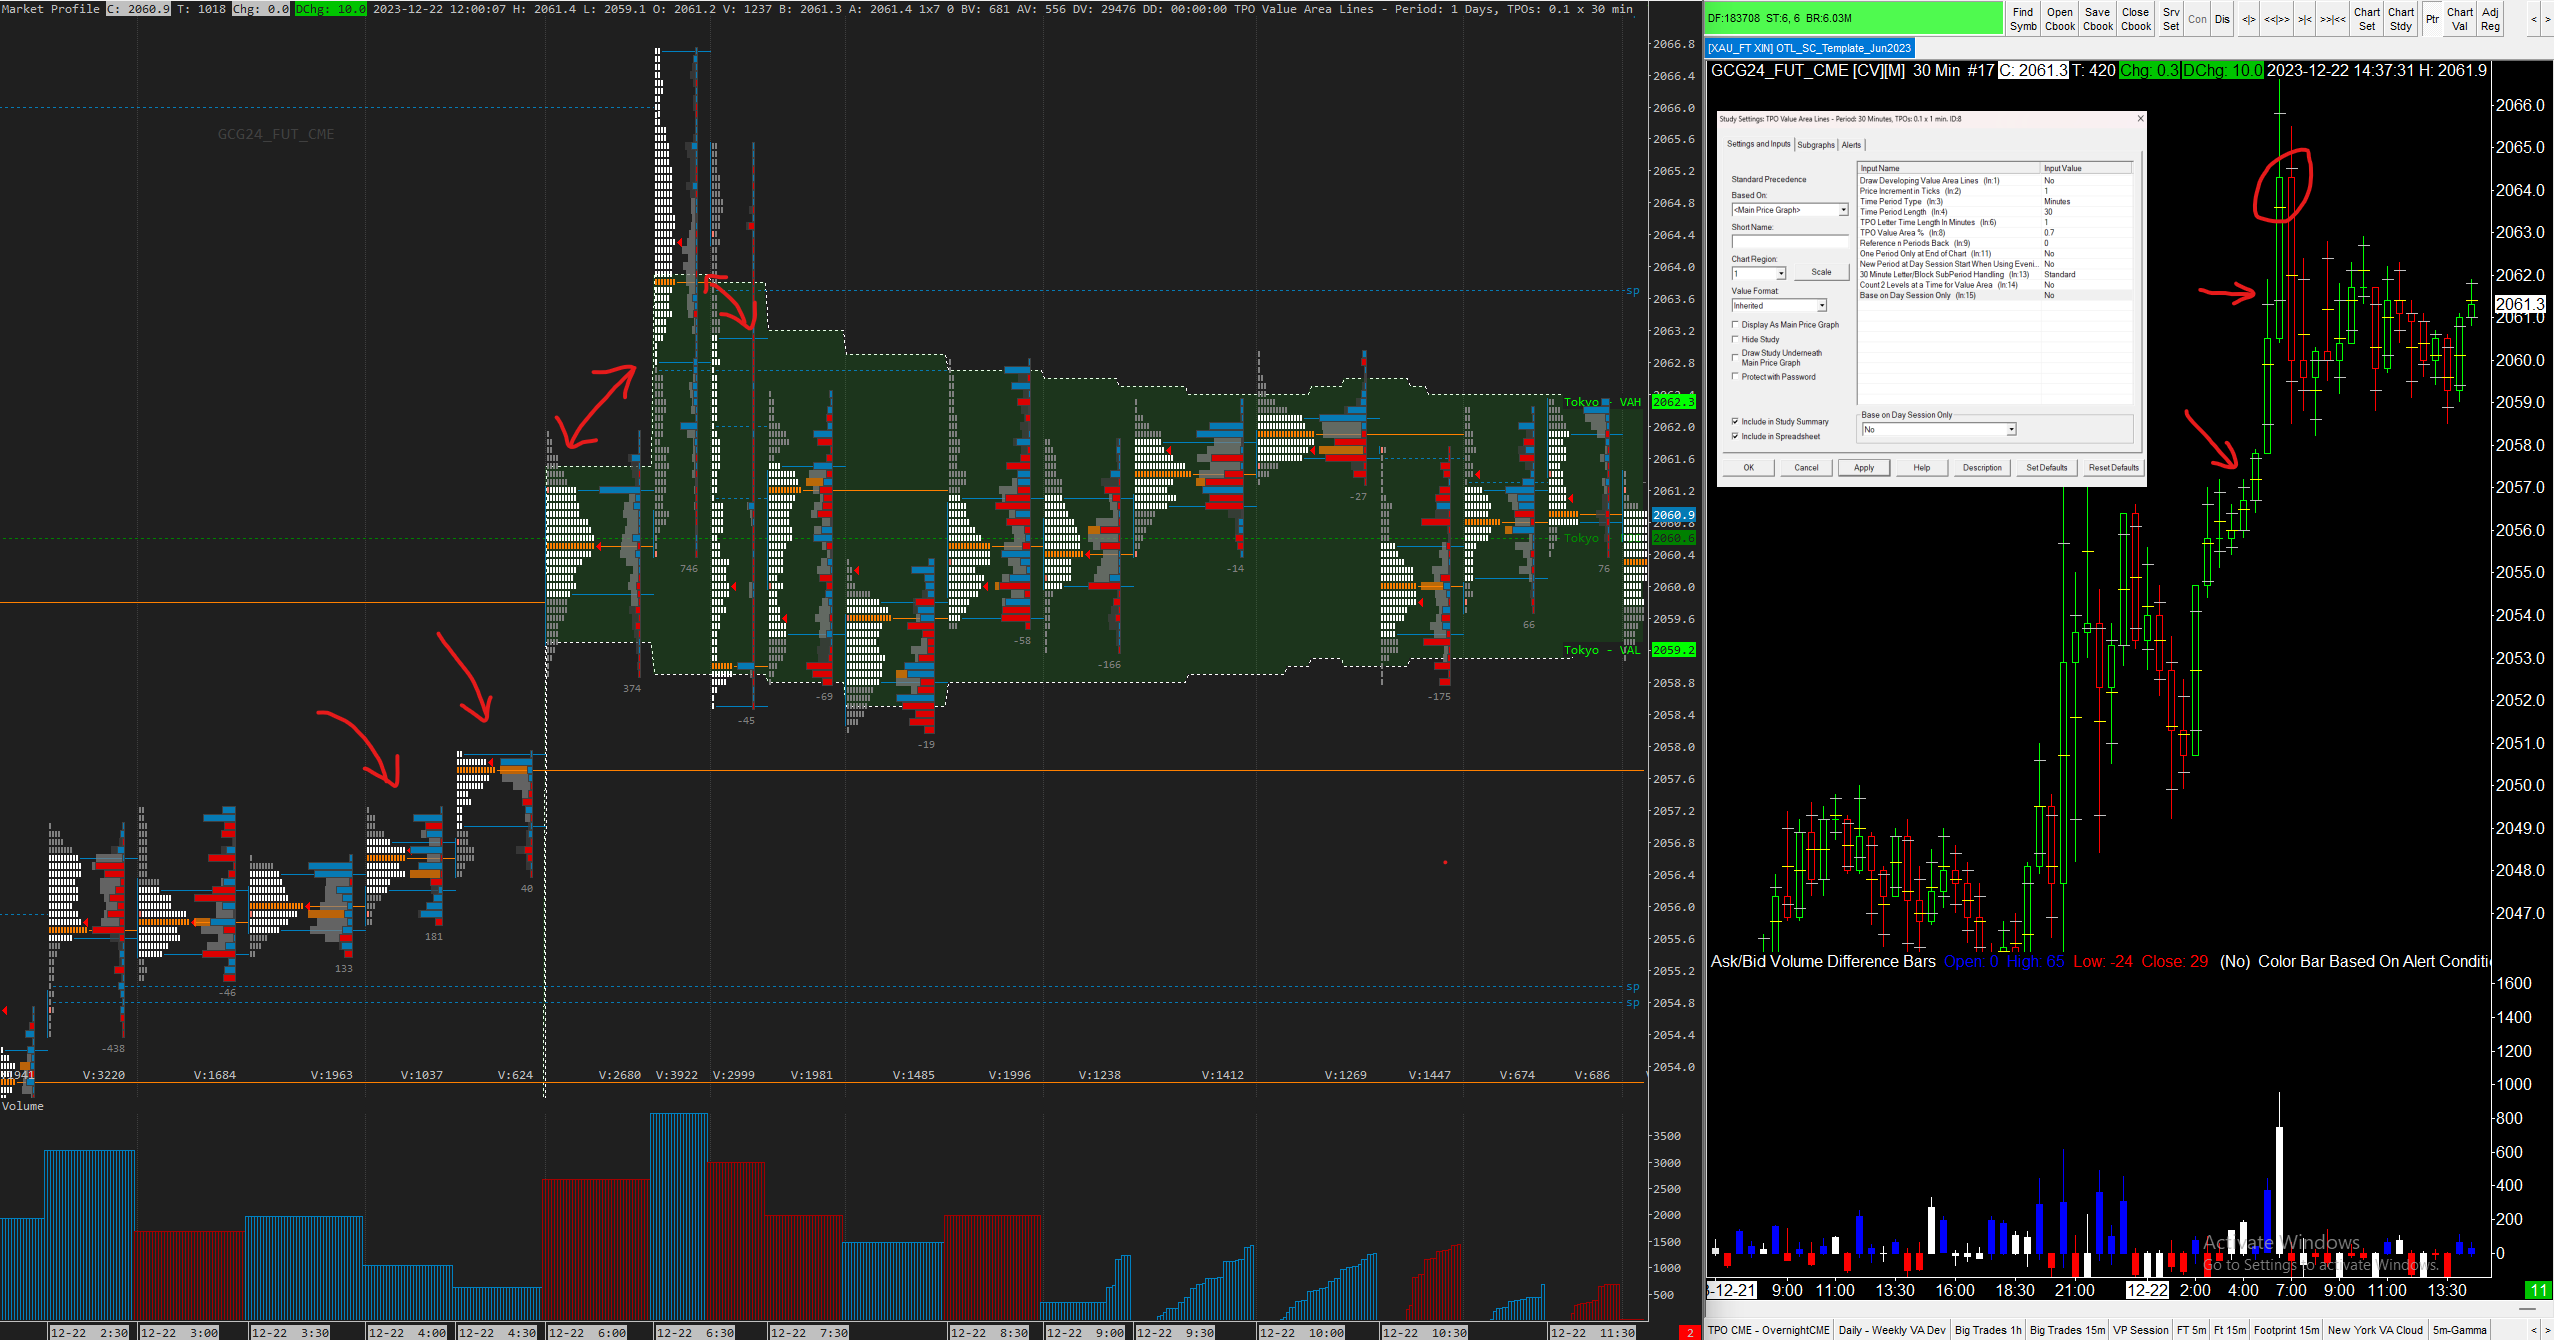2554x1340 pixels.
Task: Open Chart Stdy studies button
Action: [2400, 19]
